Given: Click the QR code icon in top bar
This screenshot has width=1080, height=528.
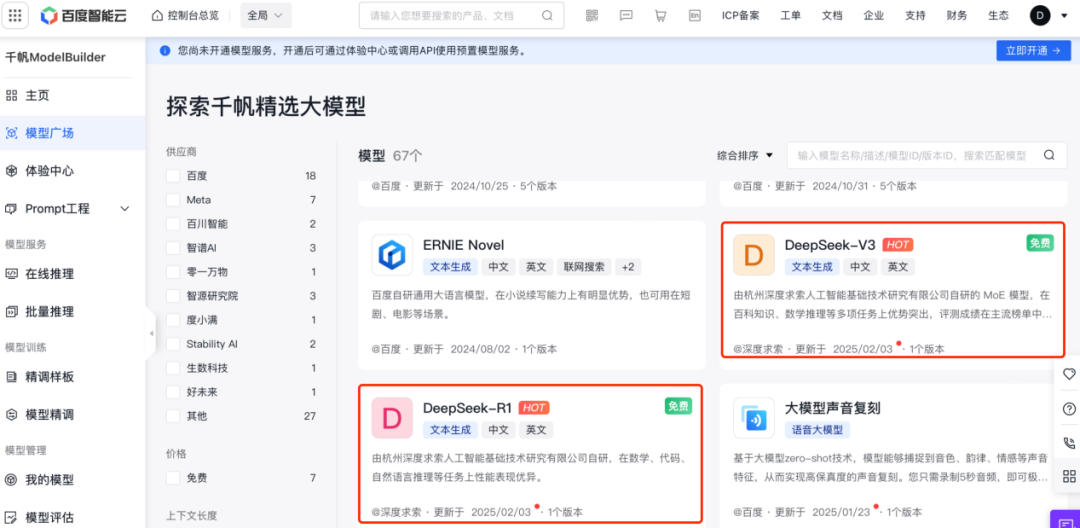Looking at the screenshot, I should [x=591, y=16].
